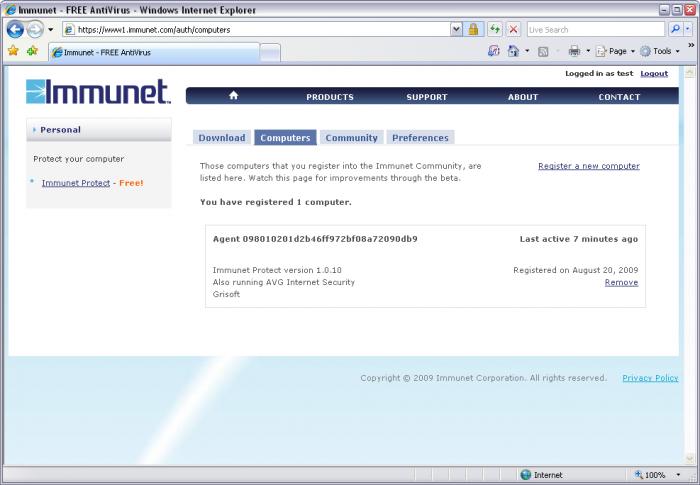
Task: Show more toolbar commands chevron
Action: point(691,45)
